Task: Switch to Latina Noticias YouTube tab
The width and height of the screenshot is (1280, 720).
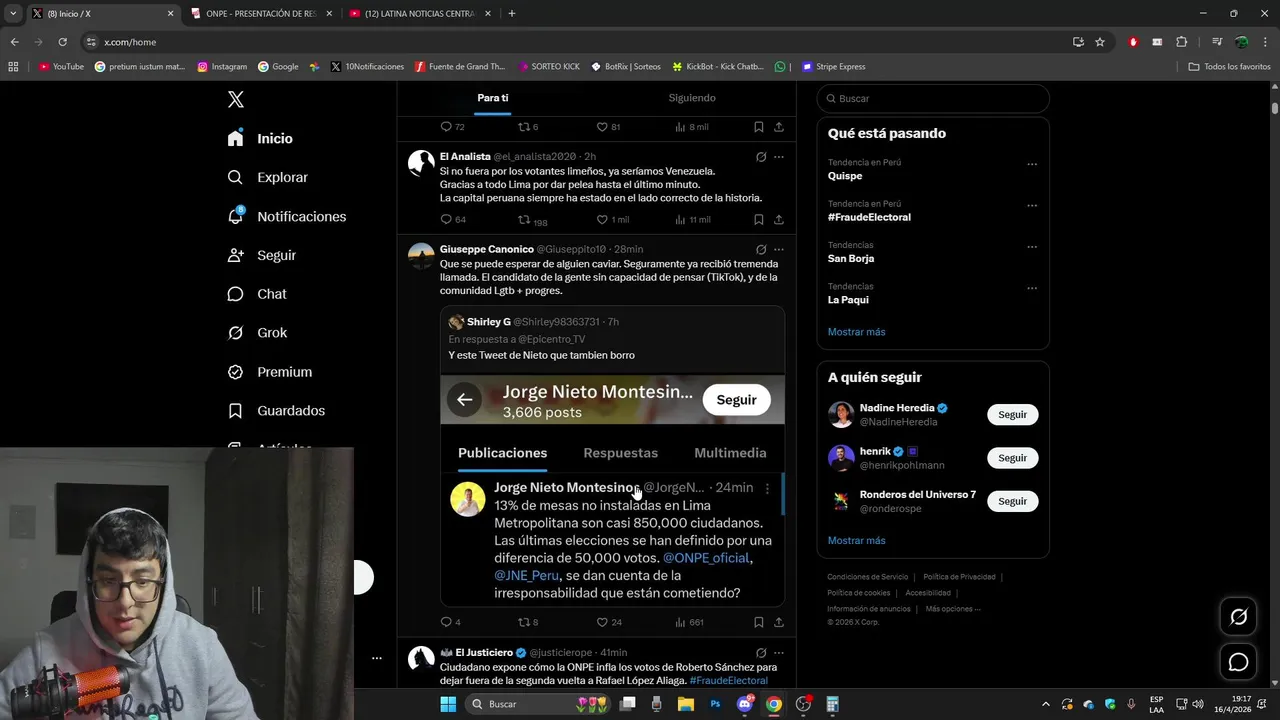Action: tap(419, 14)
